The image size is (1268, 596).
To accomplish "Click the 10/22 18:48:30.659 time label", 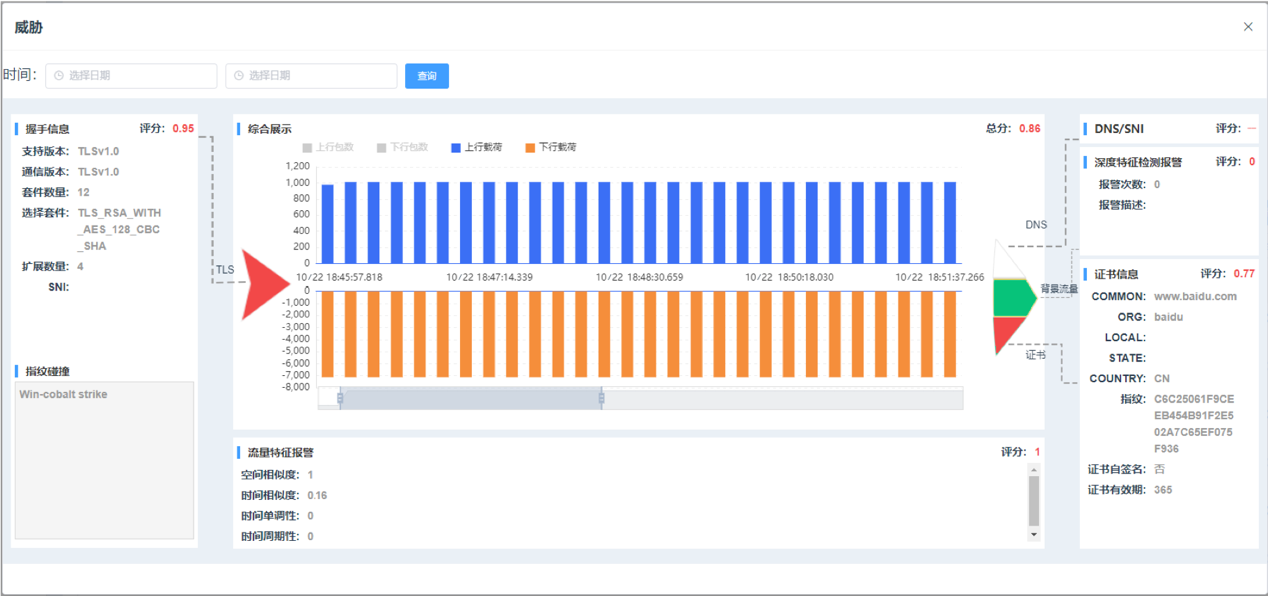I will coord(639,277).
